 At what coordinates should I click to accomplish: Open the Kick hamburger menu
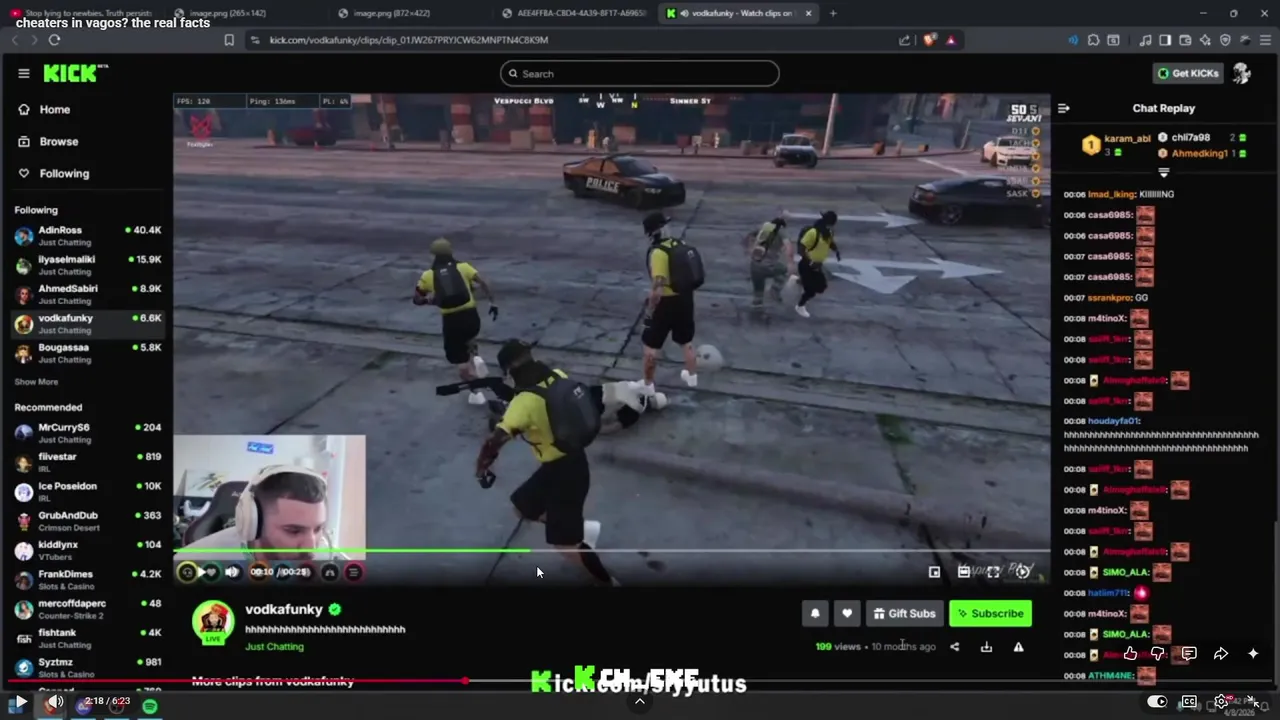[x=24, y=73]
